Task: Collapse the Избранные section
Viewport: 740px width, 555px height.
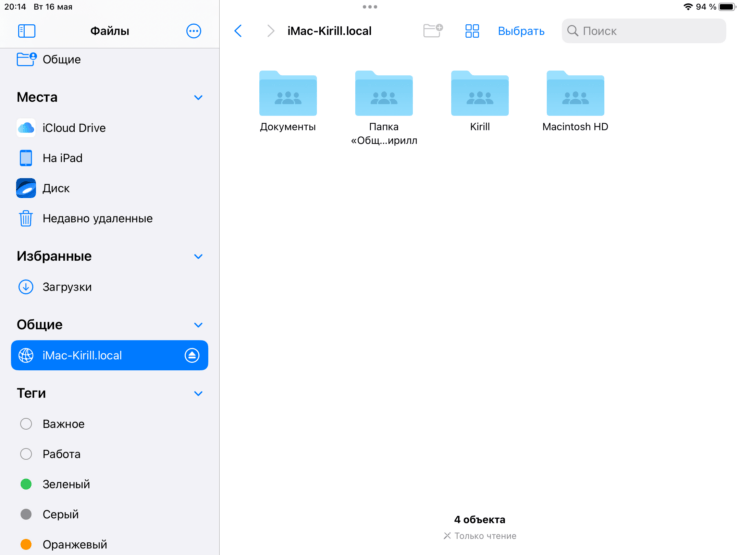Action: click(x=198, y=257)
